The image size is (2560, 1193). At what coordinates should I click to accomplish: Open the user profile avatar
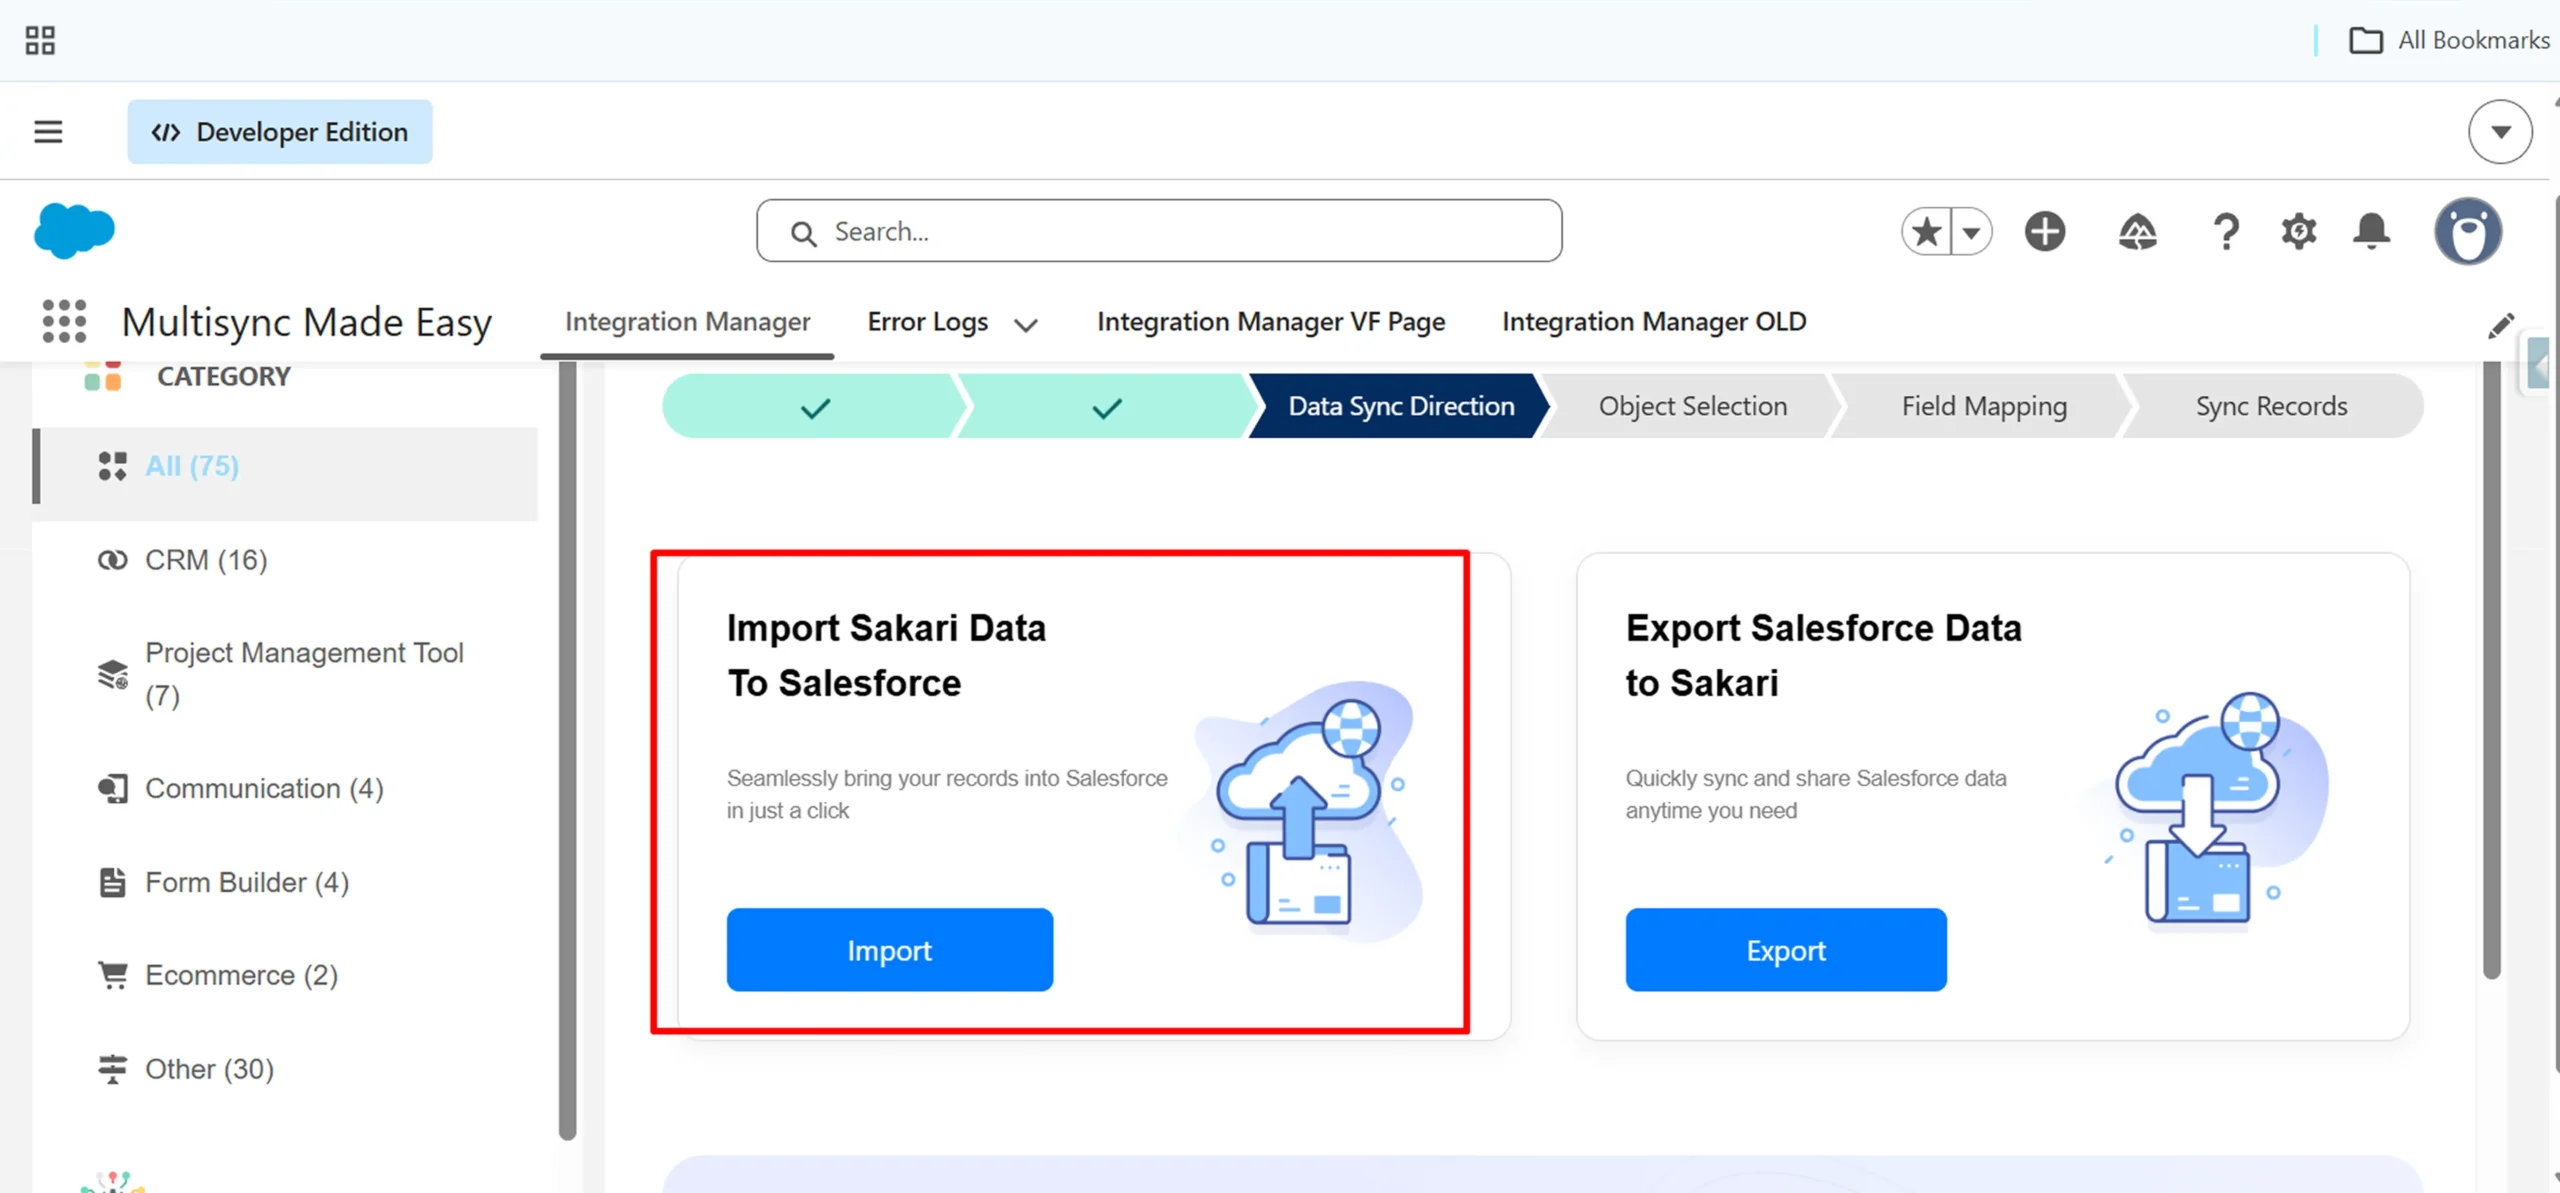(2468, 231)
